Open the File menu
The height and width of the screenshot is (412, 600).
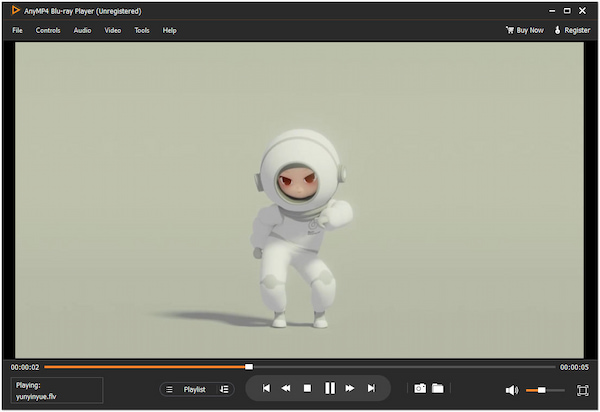17,30
